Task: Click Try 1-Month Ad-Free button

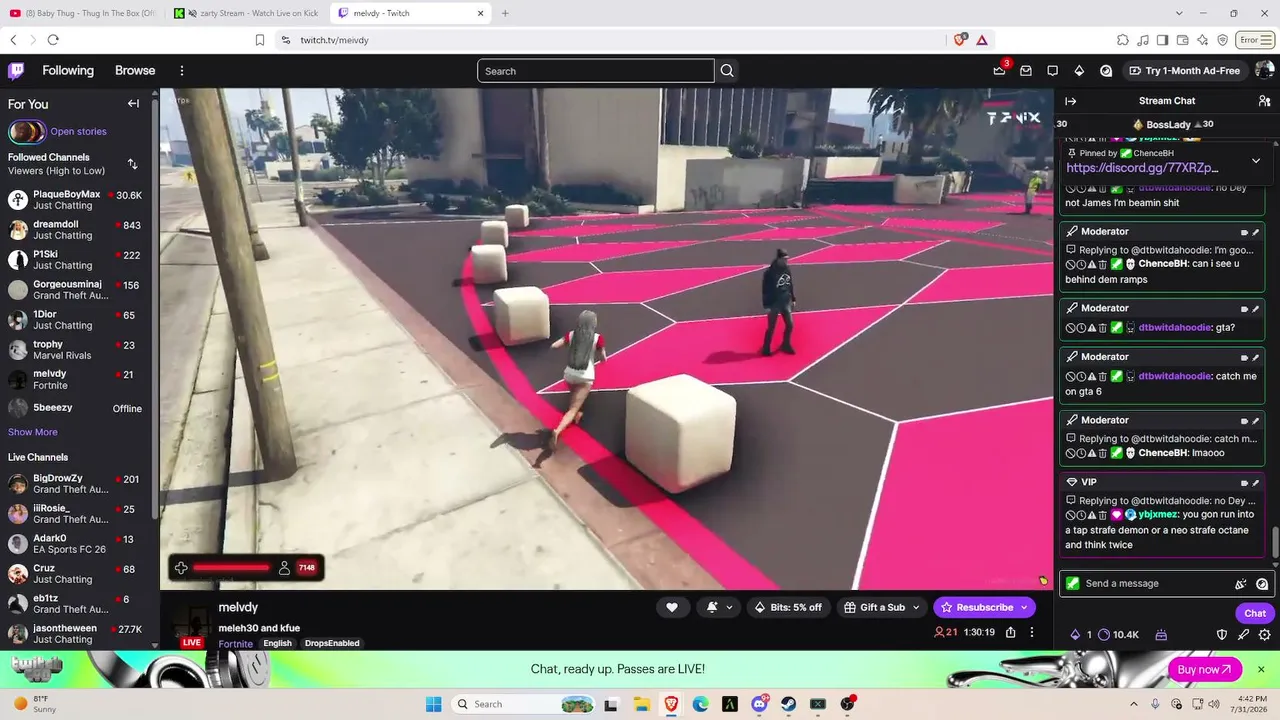Action: [x=1184, y=71]
